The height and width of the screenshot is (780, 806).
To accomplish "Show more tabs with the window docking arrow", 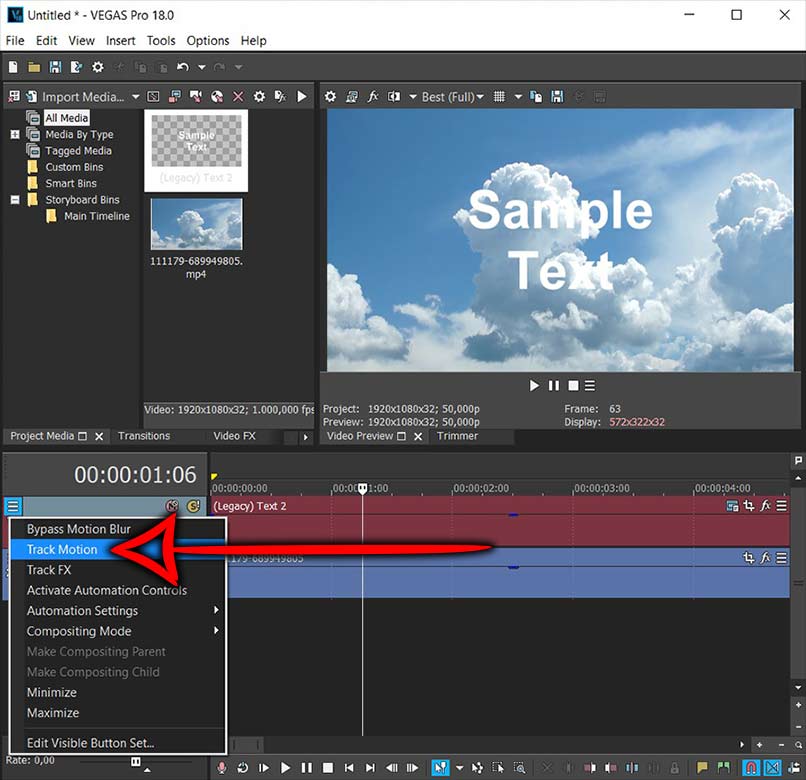I will [x=306, y=437].
